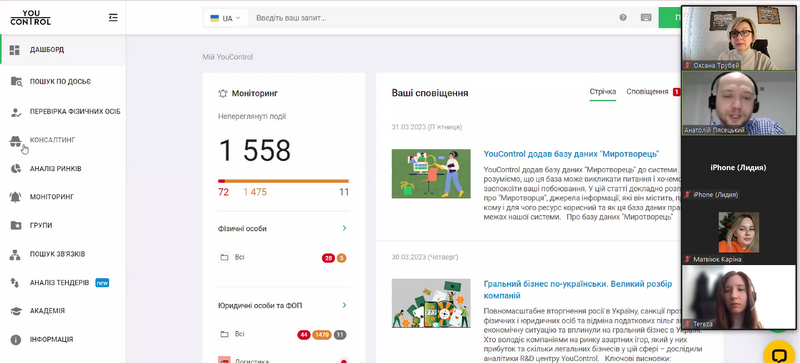Select Анатолій Пясецький's video tile

[739, 103]
